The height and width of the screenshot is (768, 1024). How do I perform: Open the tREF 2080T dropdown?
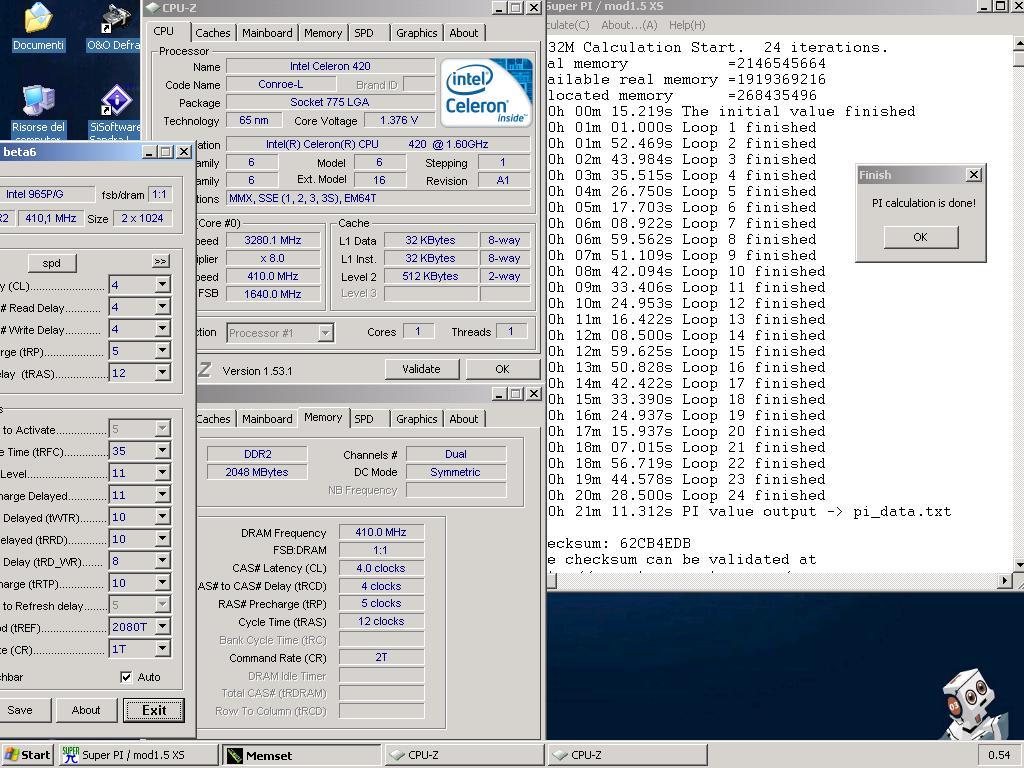(x=163, y=627)
